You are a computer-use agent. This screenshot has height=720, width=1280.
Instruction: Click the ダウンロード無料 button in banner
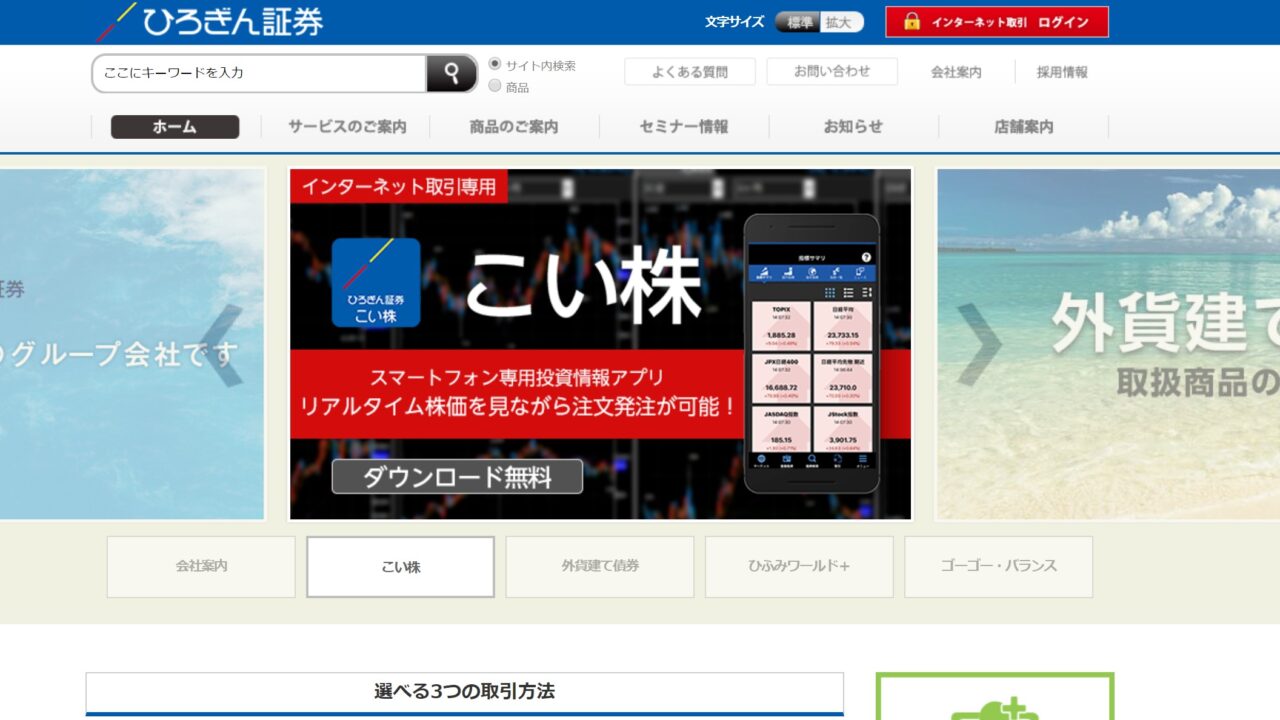(457, 477)
